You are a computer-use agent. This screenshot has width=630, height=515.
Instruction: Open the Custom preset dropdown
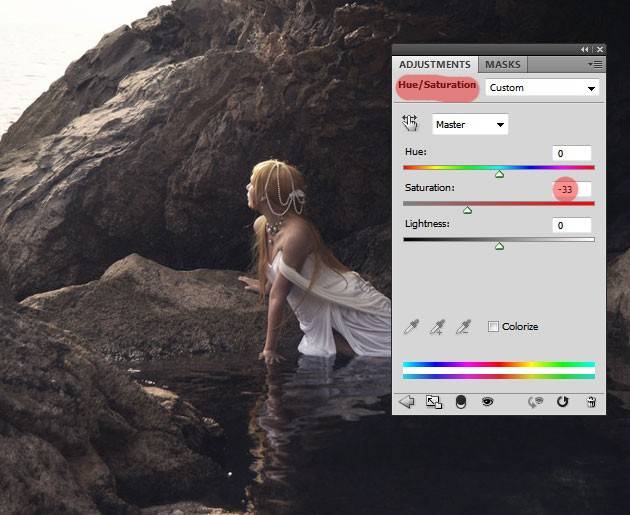pyautogui.click(x=542, y=88)
